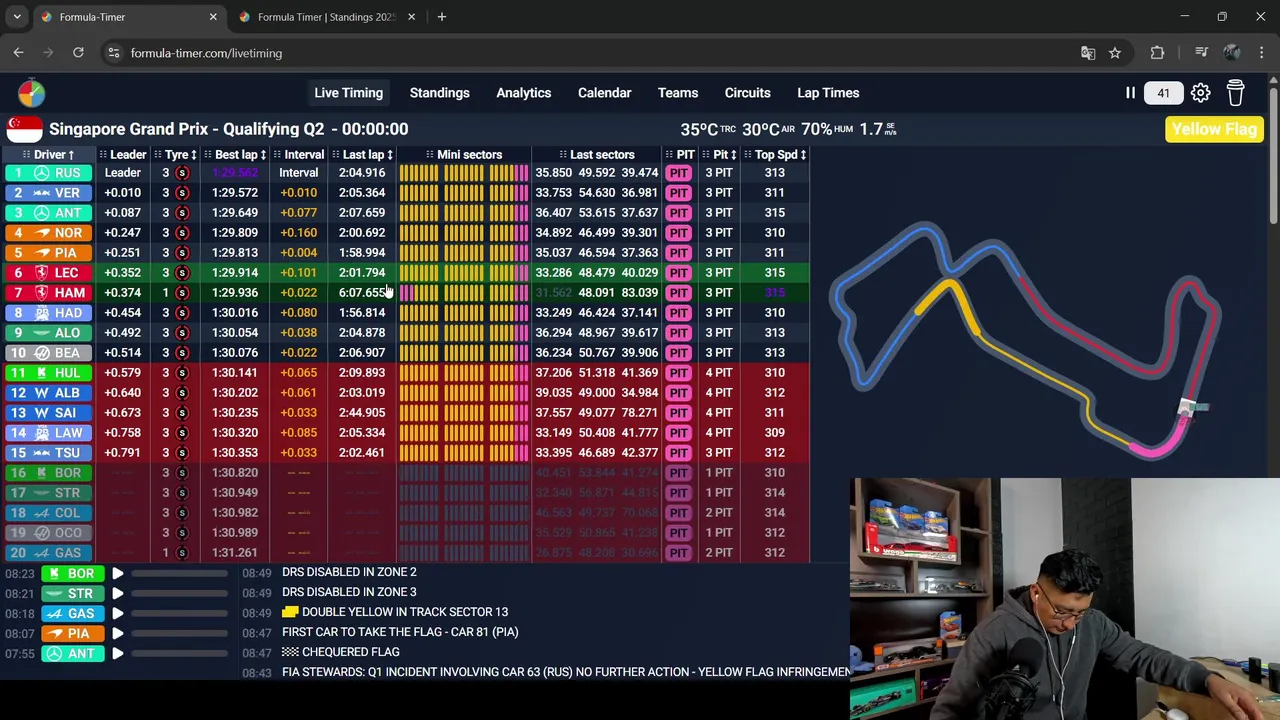Click the PIT badge in LEC row

coord(679,273)
